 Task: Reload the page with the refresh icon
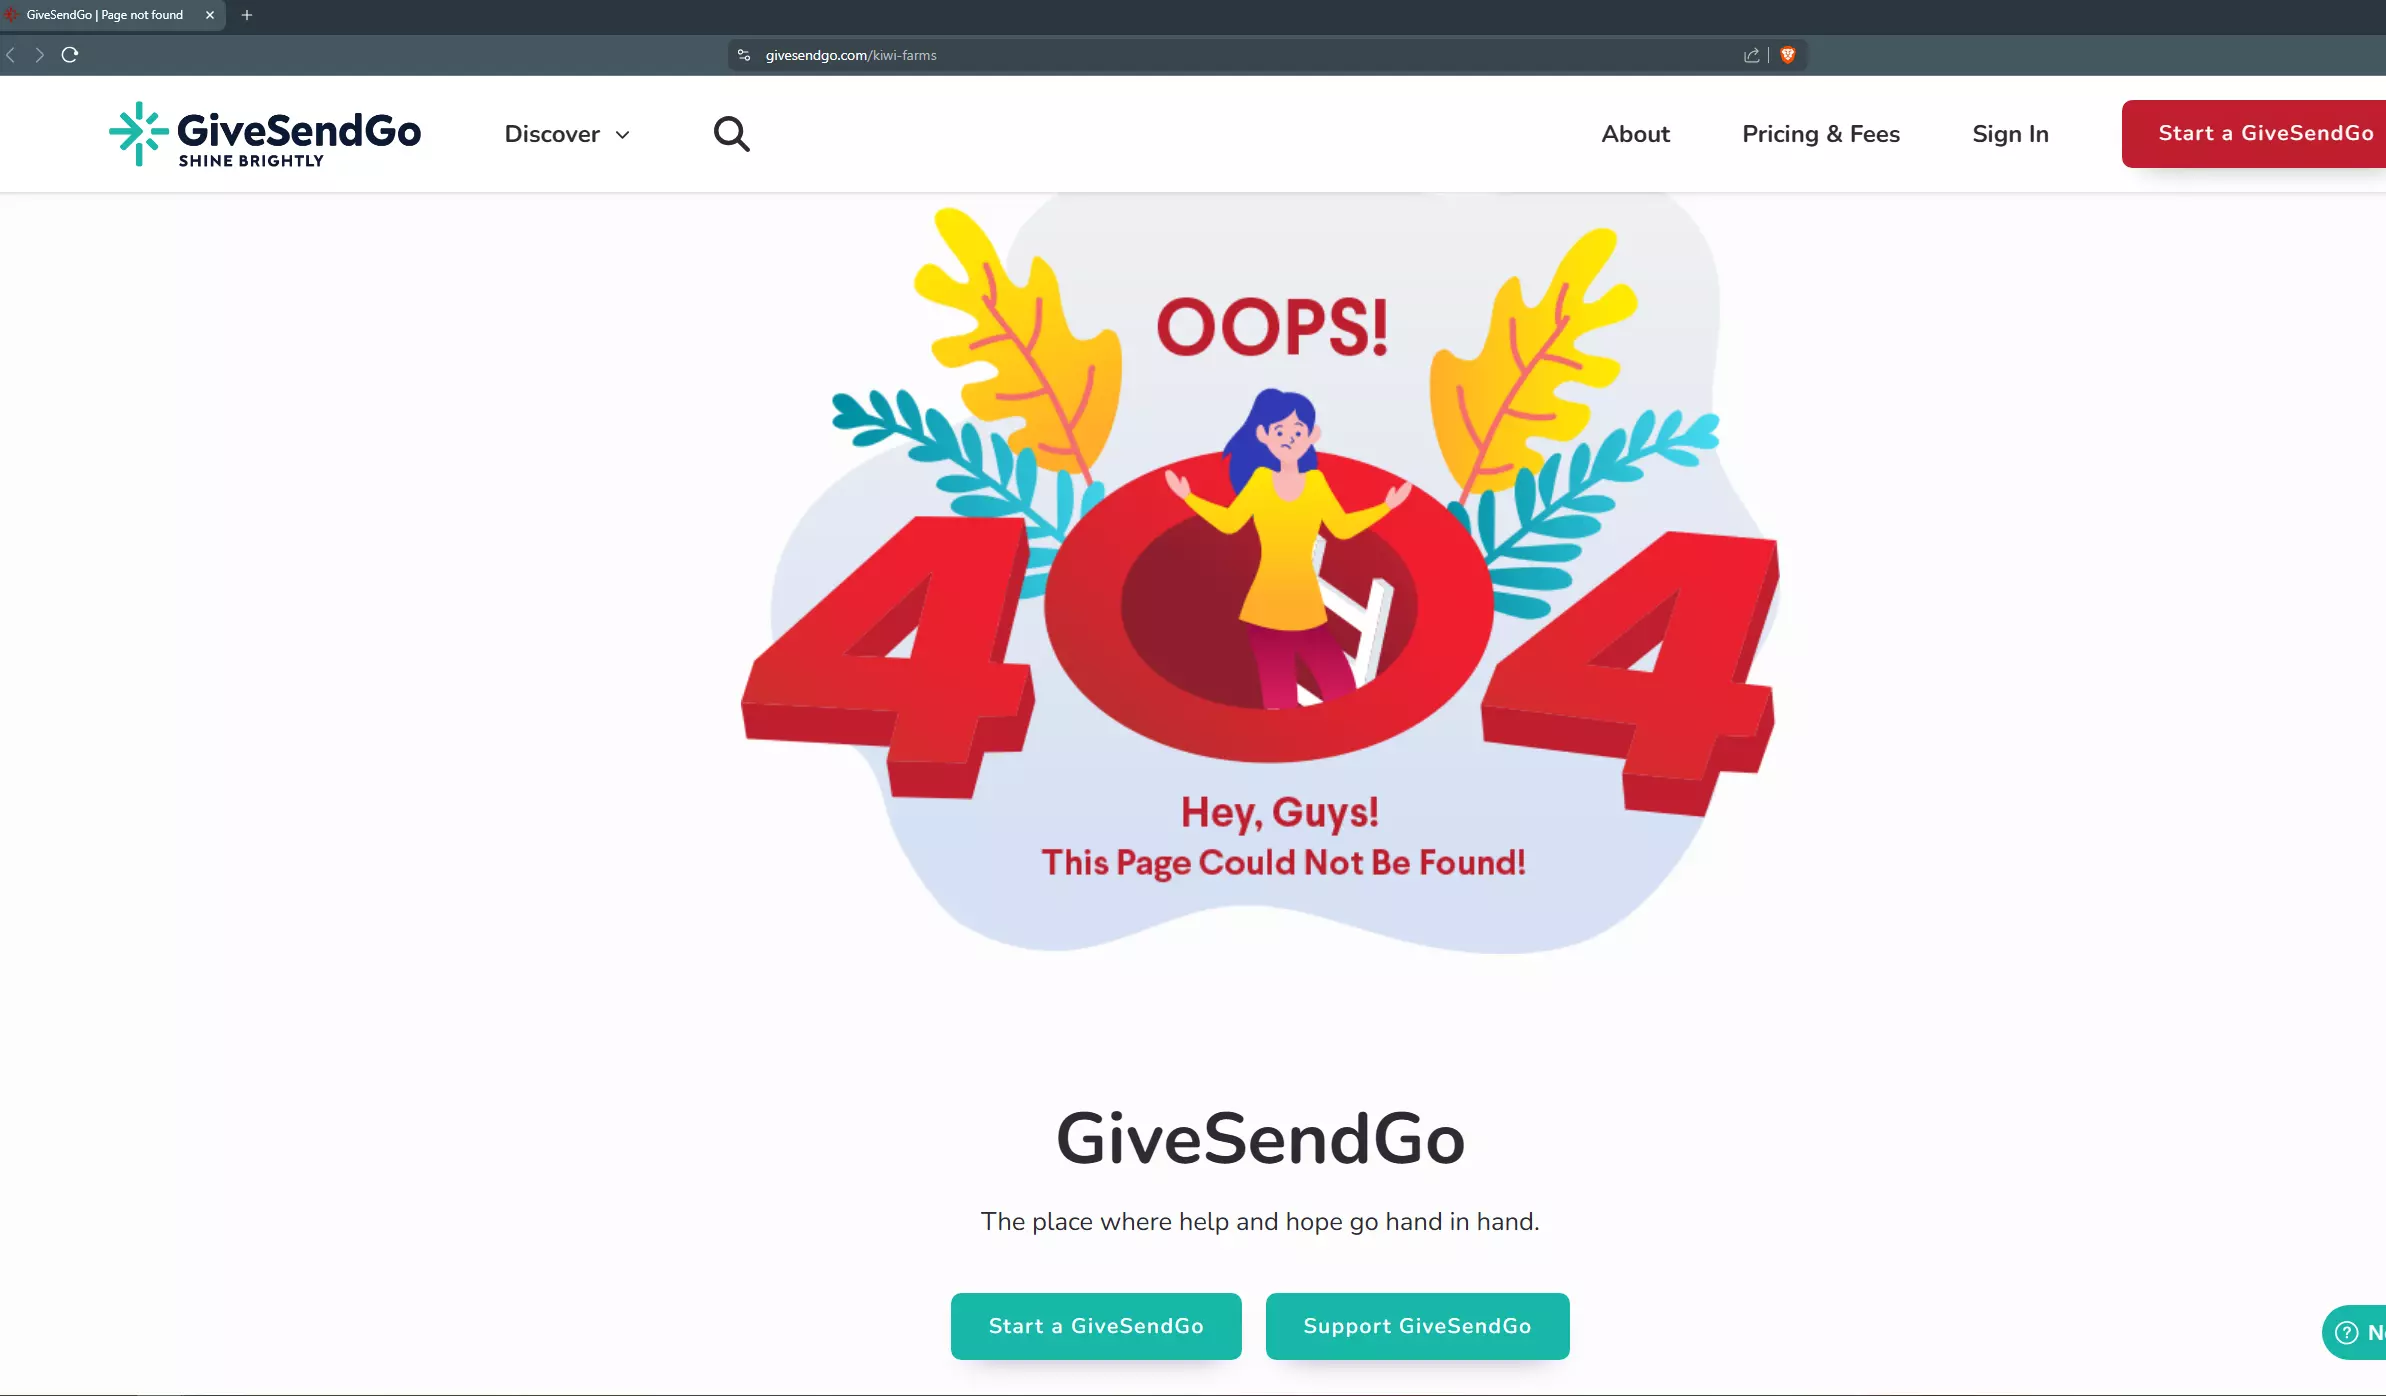pyautogui.click(x=70, y=55)
